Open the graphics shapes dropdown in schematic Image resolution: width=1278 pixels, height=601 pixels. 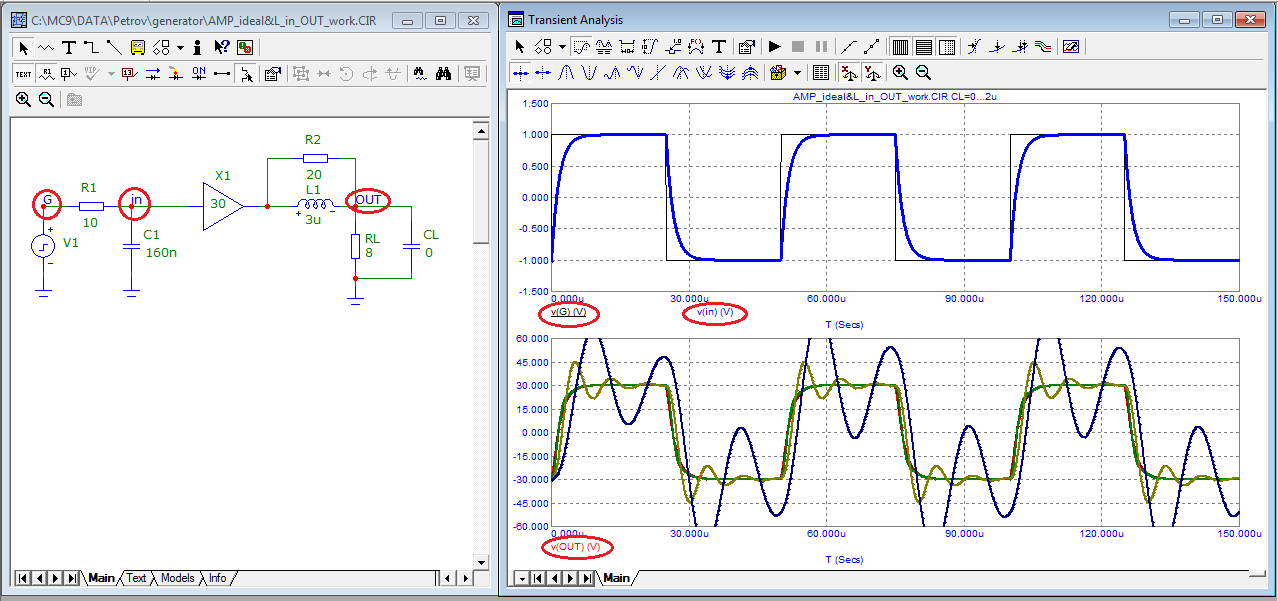[180, 47]
